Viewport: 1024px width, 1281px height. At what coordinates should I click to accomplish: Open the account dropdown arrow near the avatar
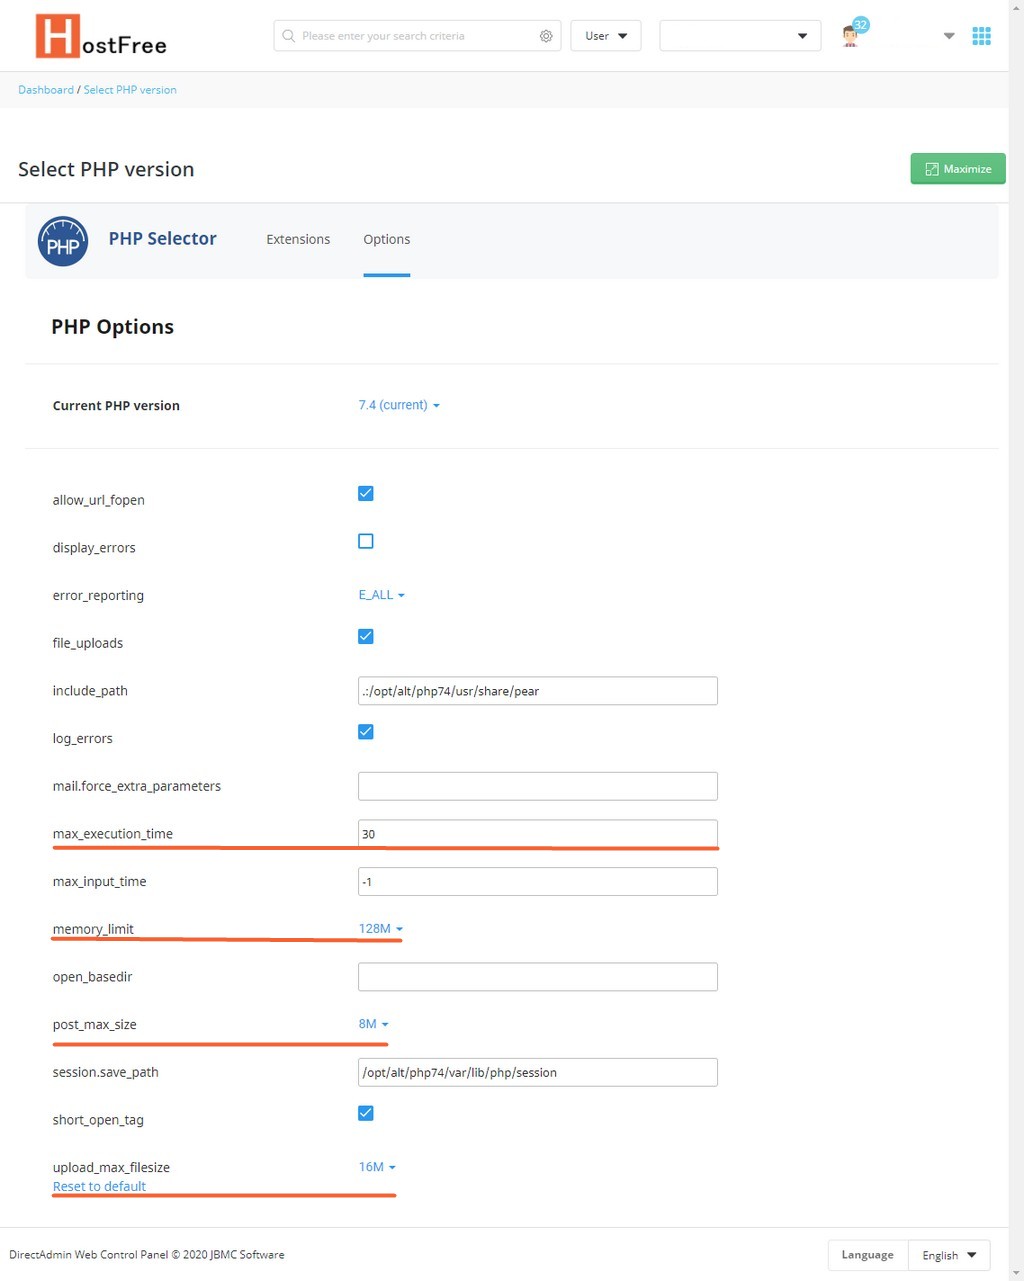(x=948, y=35)
